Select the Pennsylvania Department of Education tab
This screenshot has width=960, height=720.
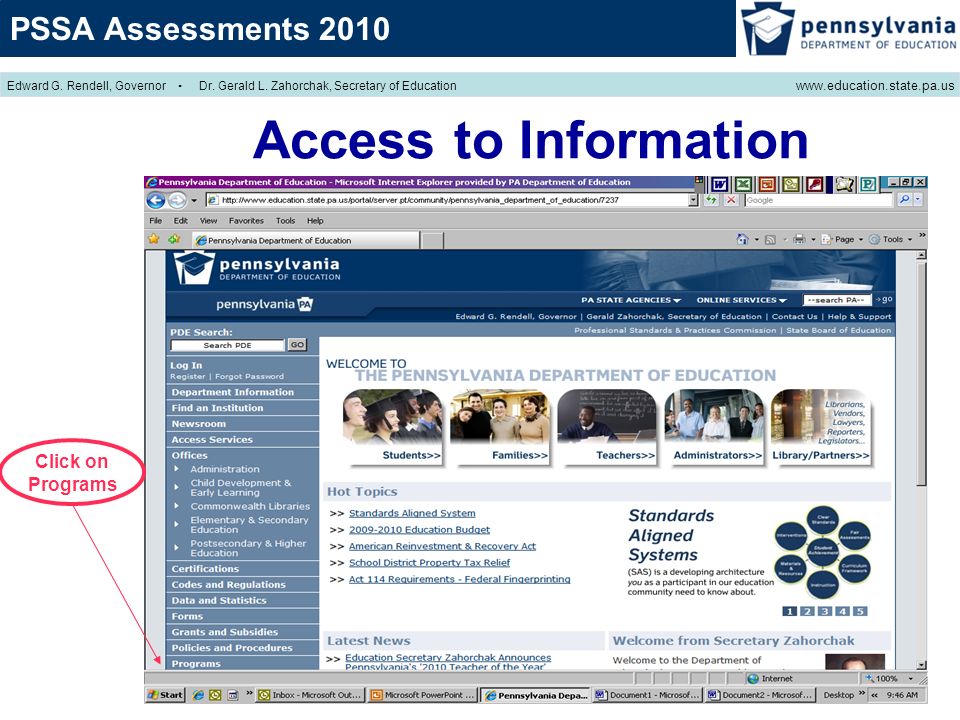click(306, 241)
